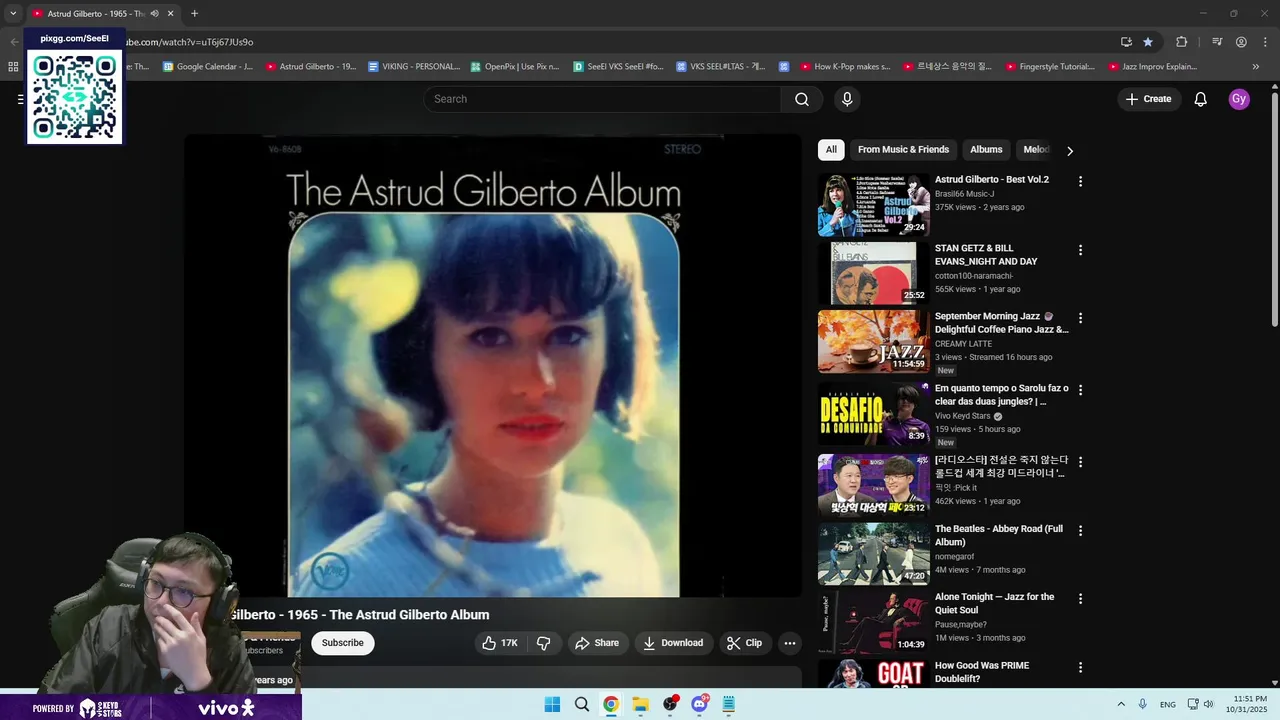This screenshot has width=1280, height=720.
Task: Click the YouTube search field
Action: [x=602, y=99]
